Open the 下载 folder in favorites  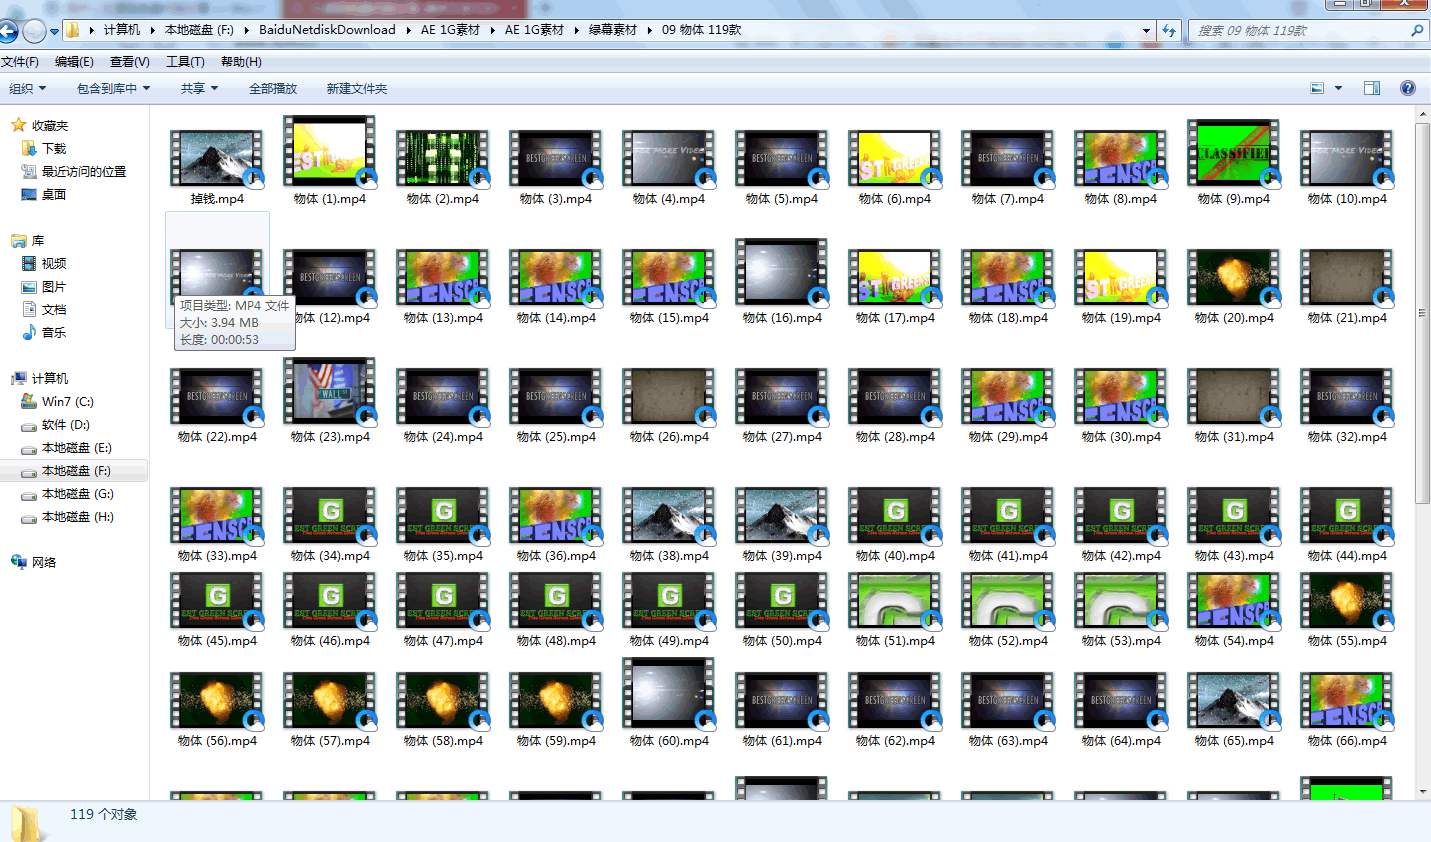[x=29, y=148]
